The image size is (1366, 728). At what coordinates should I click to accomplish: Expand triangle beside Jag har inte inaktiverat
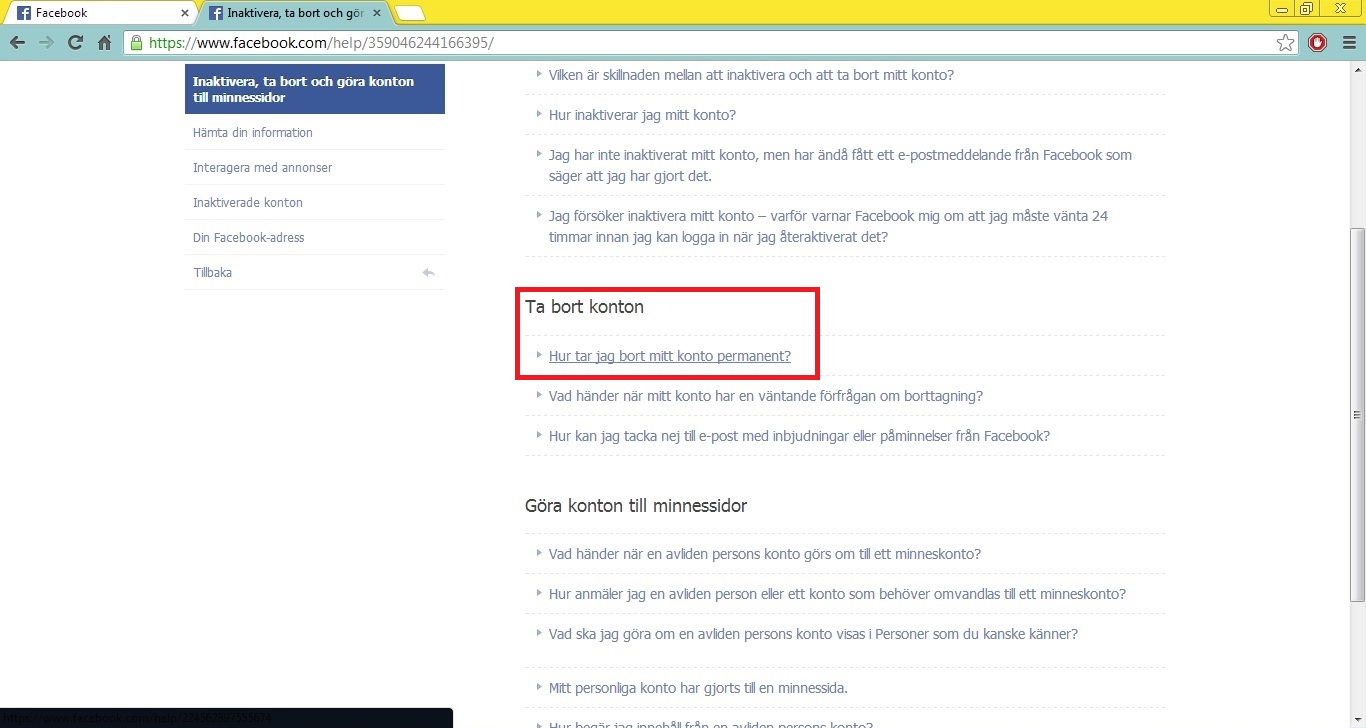click(x=539, y=154)
